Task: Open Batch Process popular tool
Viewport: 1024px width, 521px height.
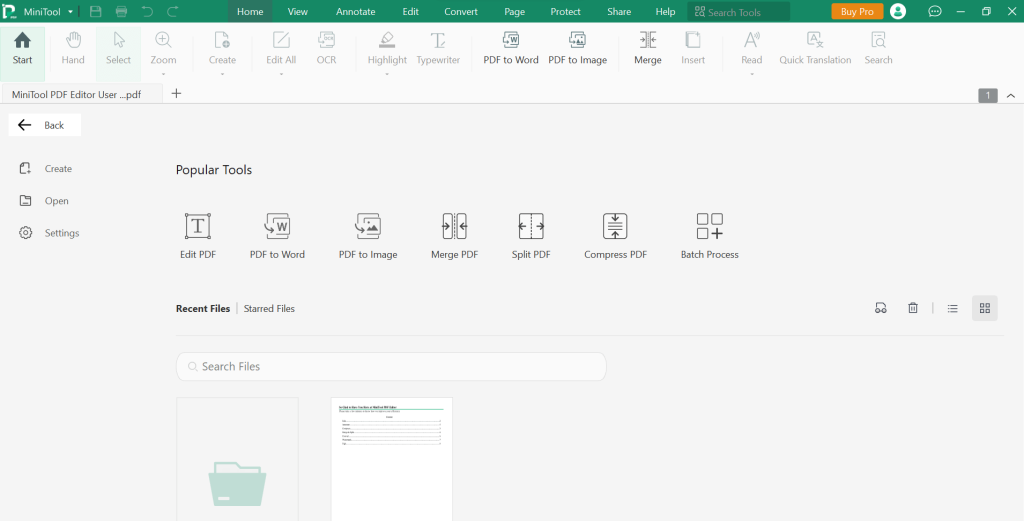Action: coord(710,236)
